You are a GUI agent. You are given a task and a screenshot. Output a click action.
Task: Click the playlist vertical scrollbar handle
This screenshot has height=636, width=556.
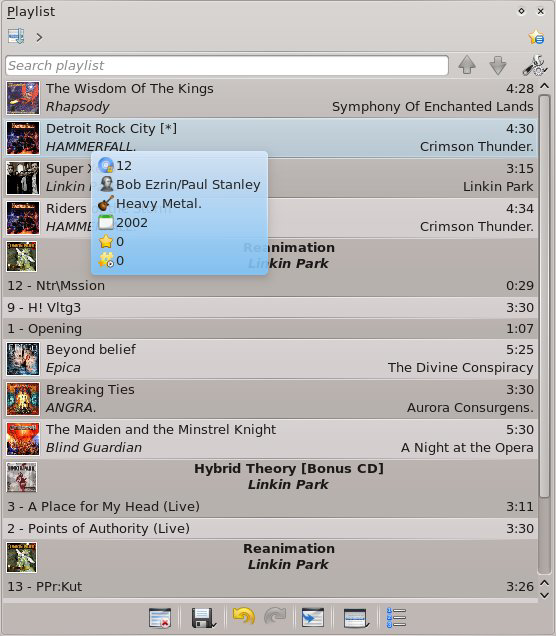[544, 295]
